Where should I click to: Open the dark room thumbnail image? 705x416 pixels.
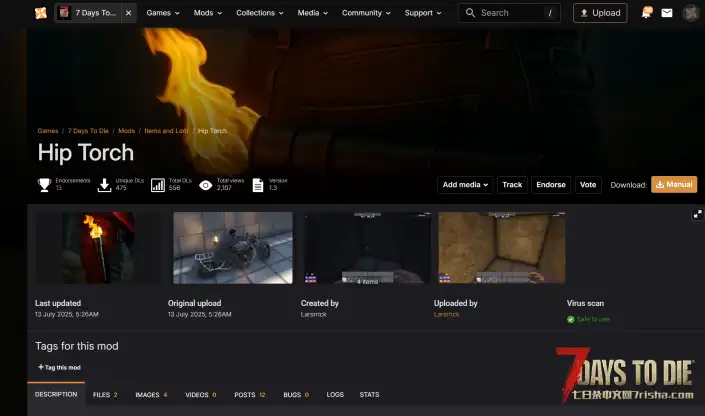(367, 248)
